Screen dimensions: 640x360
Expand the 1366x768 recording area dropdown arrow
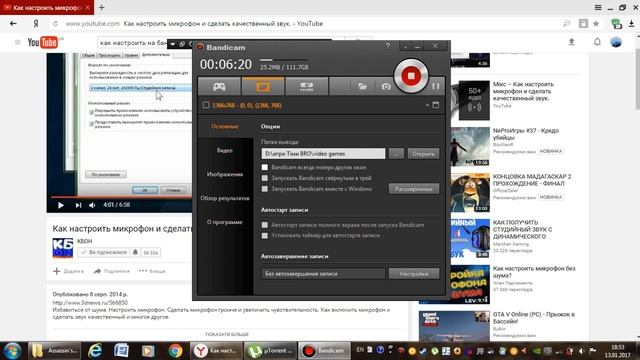[427, 105]
